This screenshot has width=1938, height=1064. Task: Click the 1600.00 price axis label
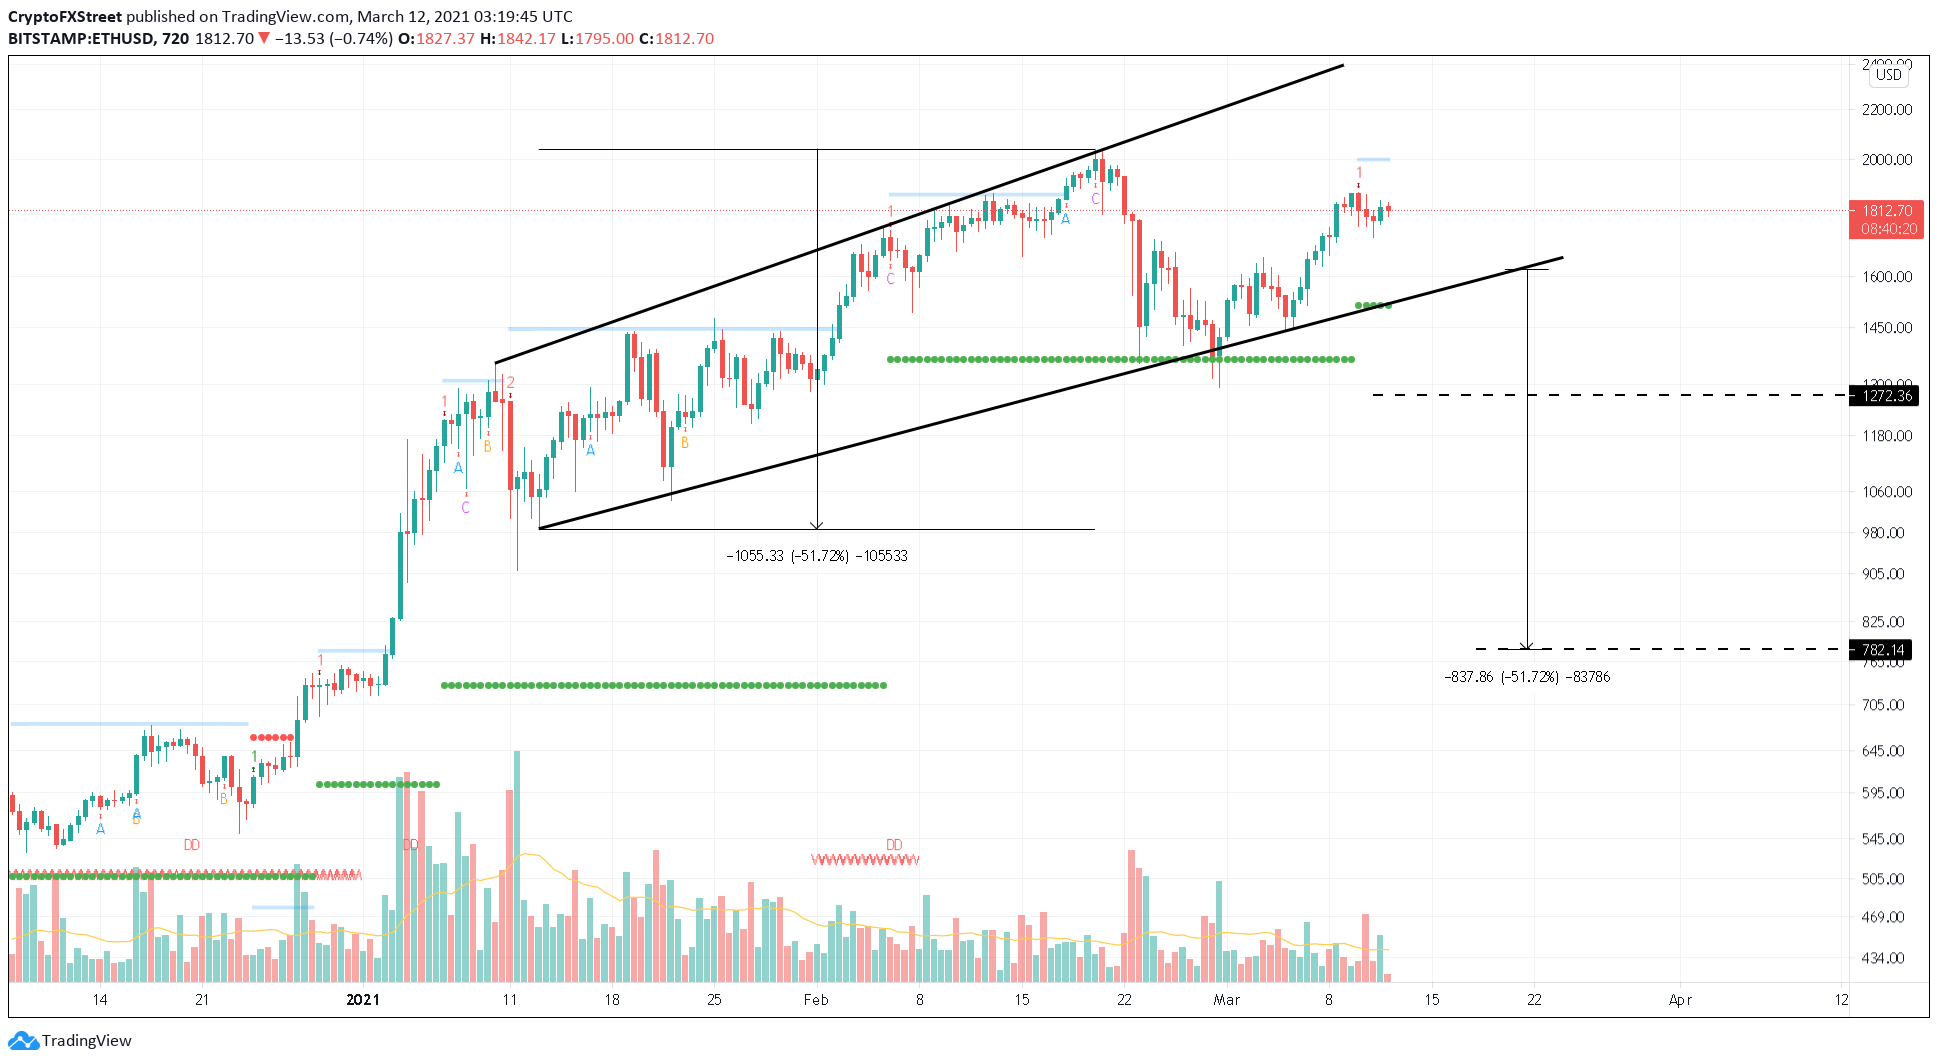(x=1887, y=277)
